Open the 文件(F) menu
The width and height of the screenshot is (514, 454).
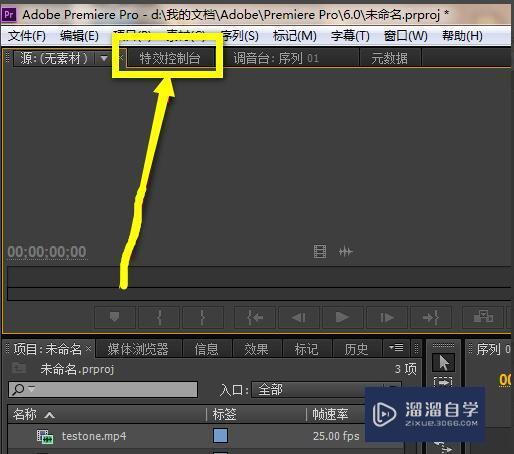(27, 36)
